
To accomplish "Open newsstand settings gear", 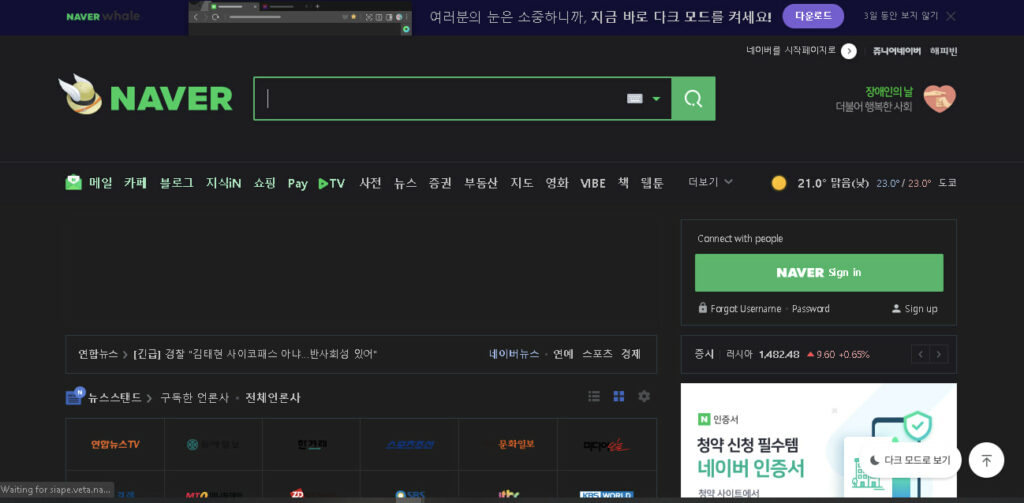I will (644, 396).
